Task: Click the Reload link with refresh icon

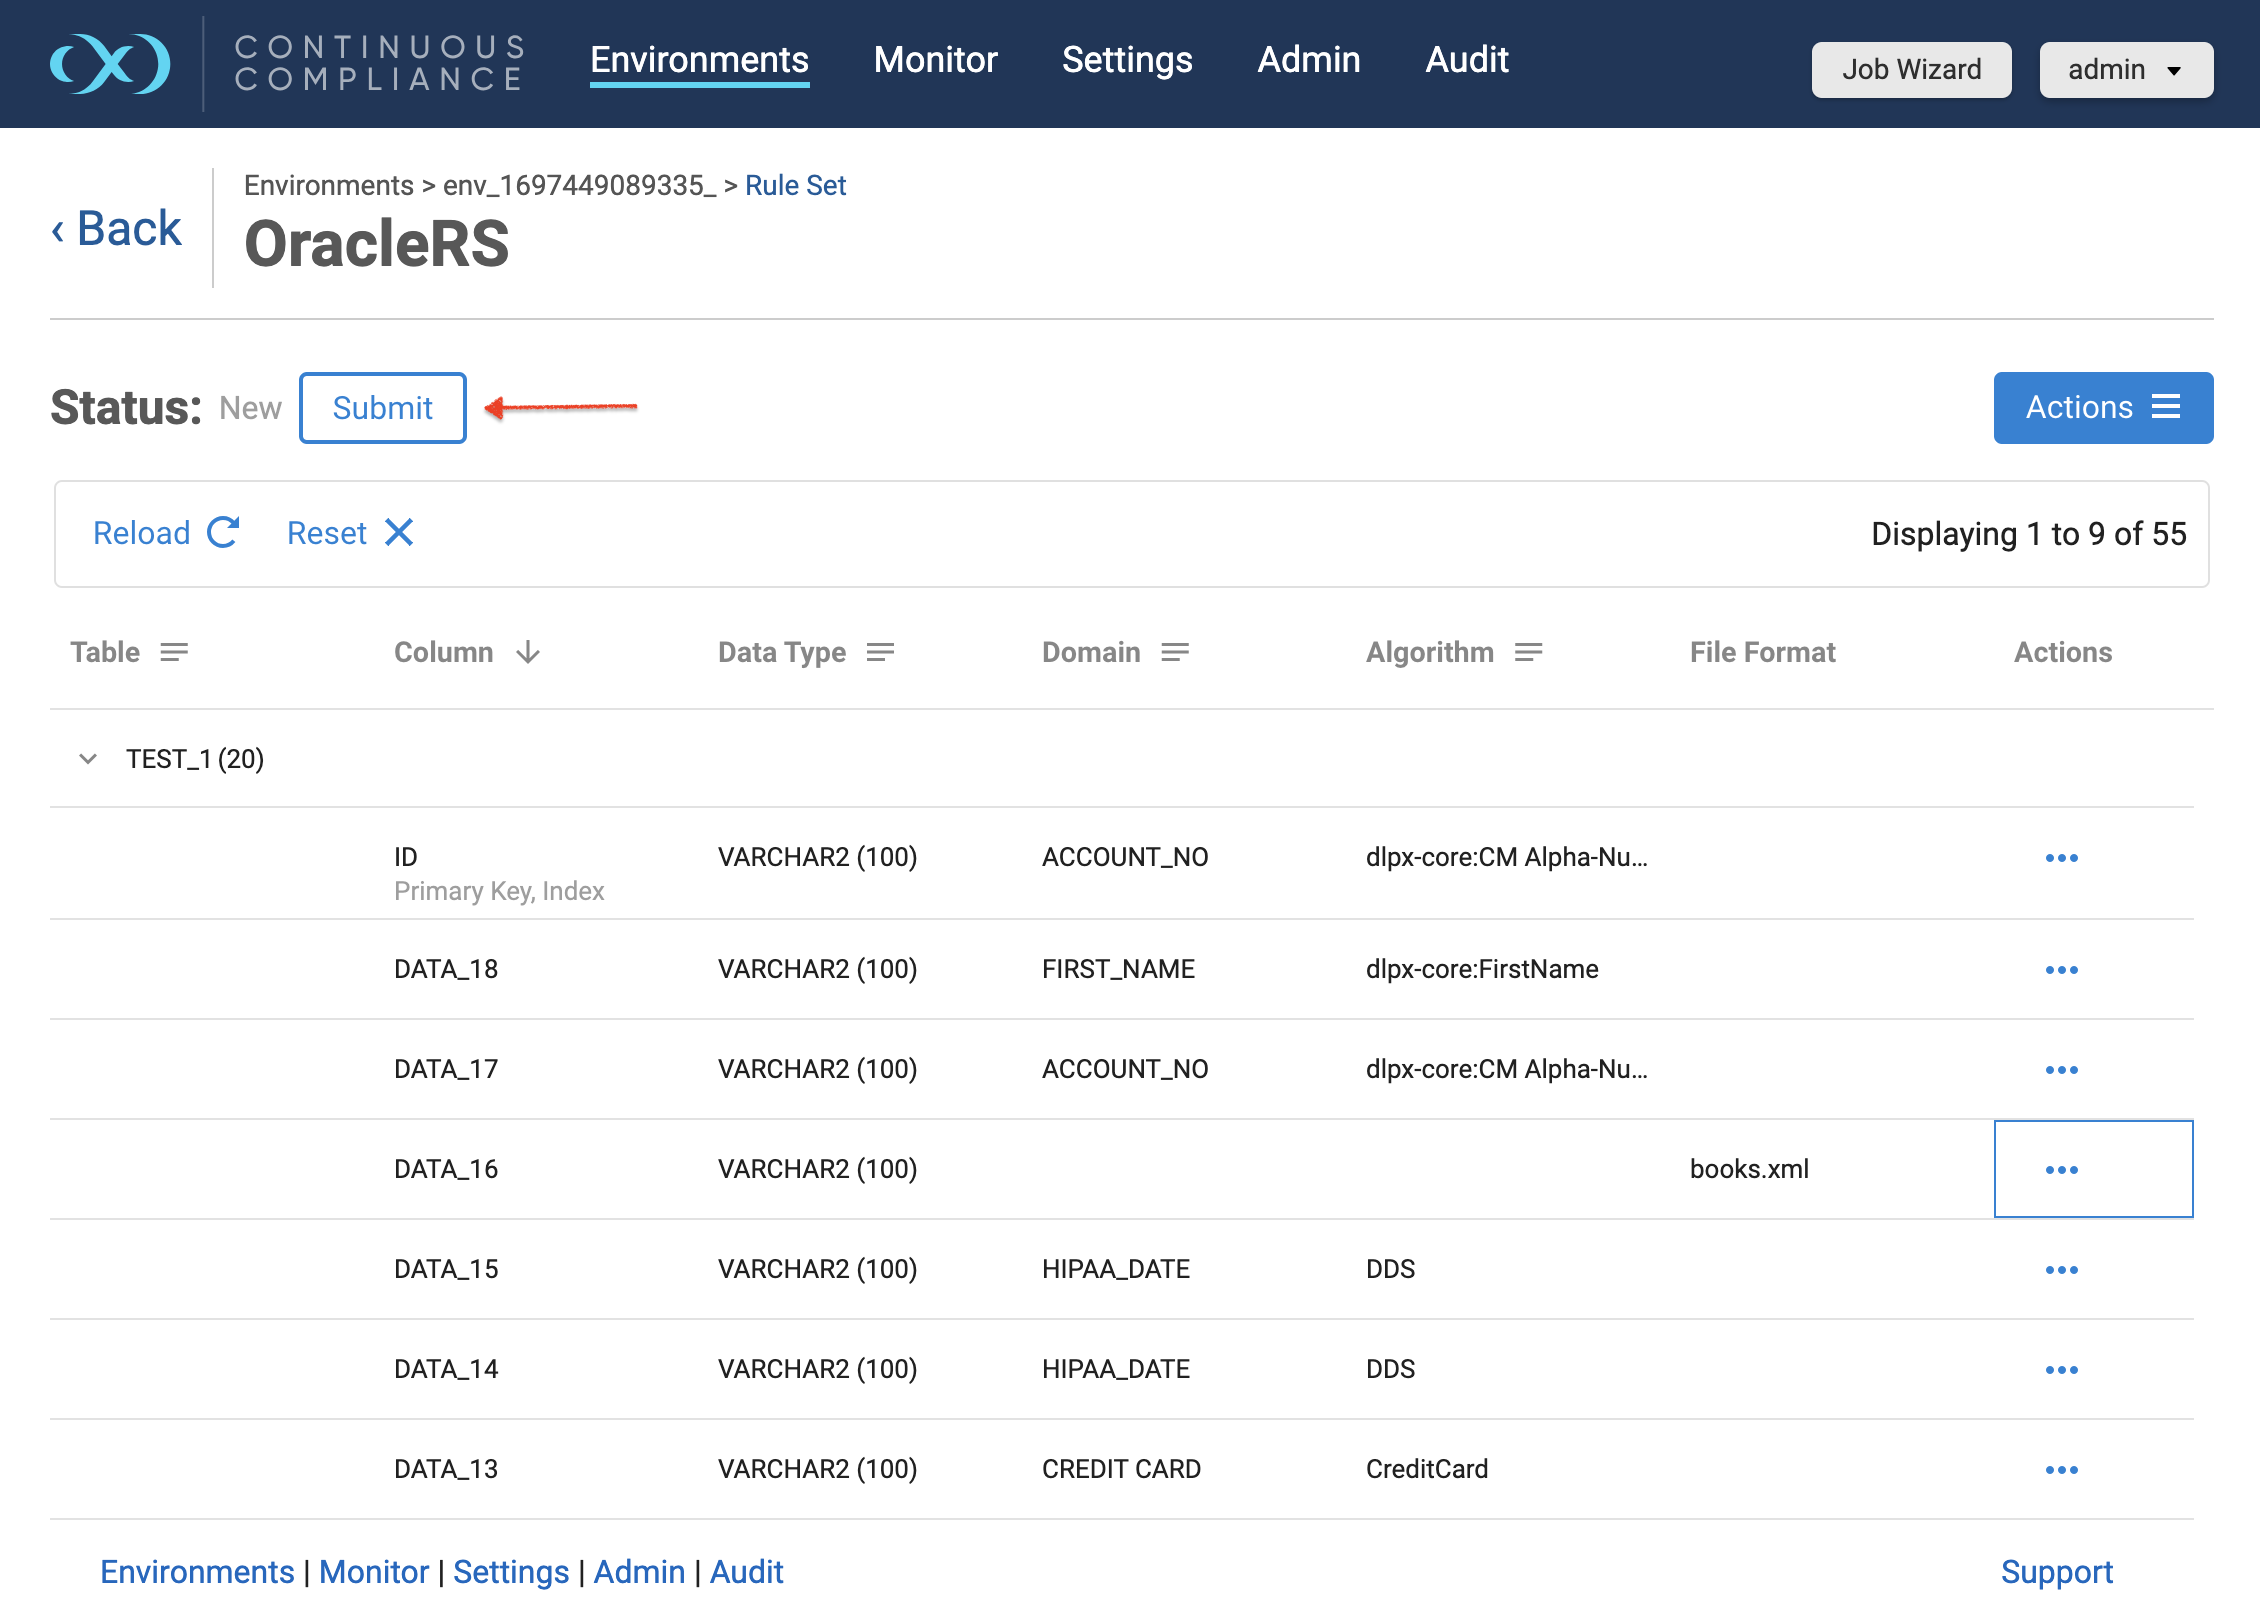Action: (x=166, y=533)
